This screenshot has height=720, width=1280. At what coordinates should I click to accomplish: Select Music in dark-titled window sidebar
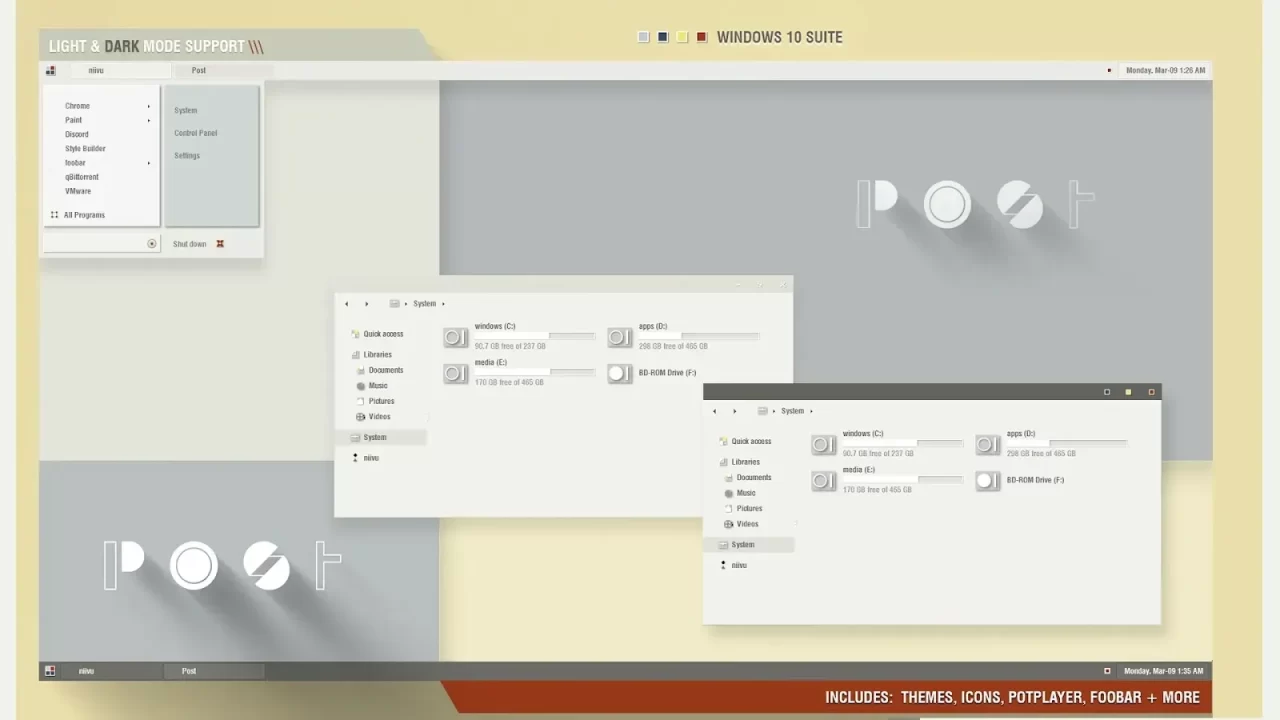point(746,493)
